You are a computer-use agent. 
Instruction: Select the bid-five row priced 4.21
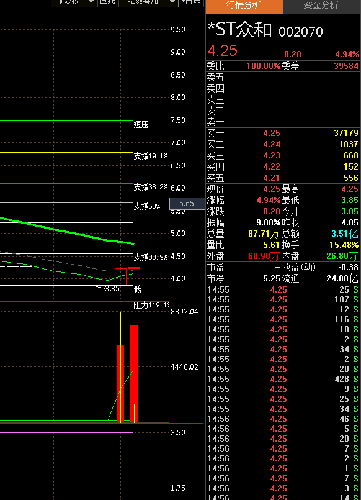pyautogui.click(x=283, y=178)
